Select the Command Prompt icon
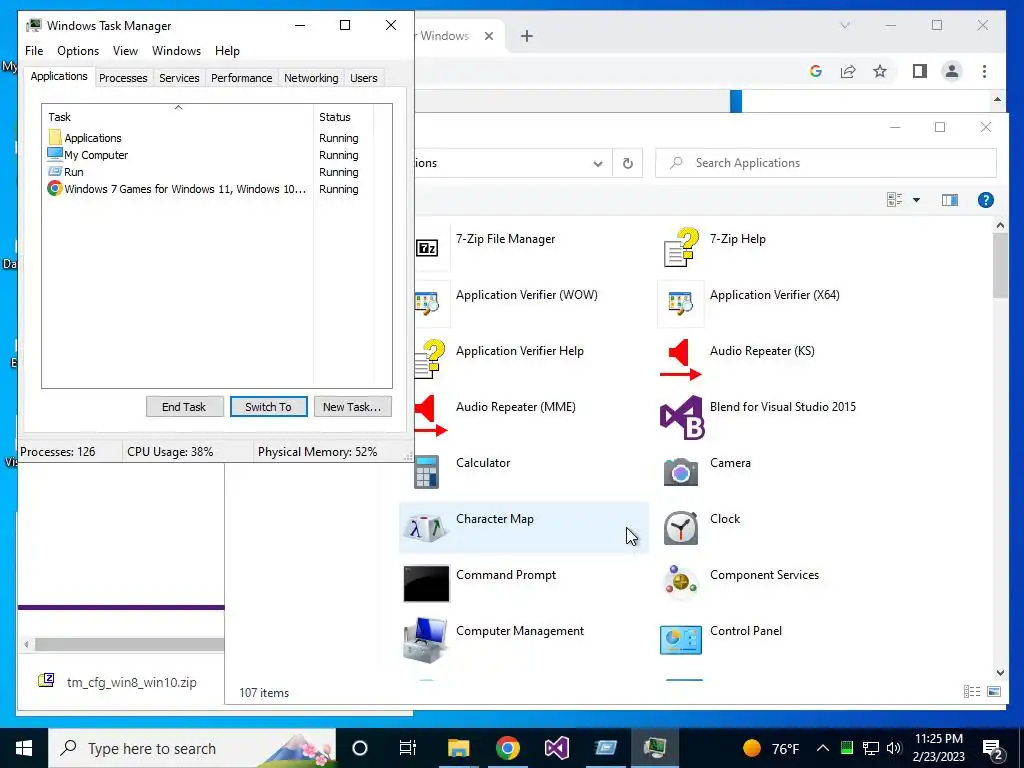 point(426,583)
